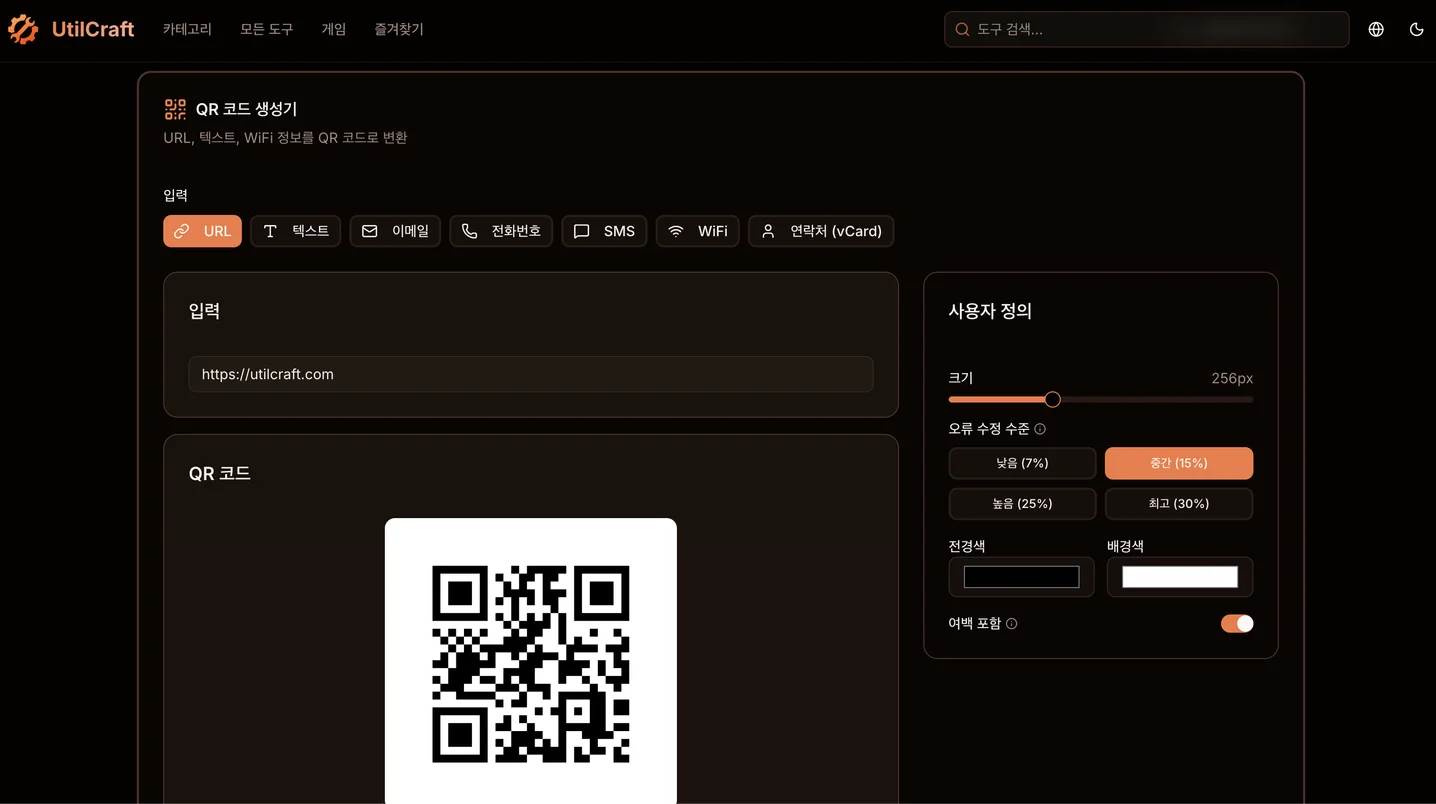Disable the 여백 포함 toggle
Image resolution: width=1436 pixels, height=804 pixels.
[x=1237, y=623]
